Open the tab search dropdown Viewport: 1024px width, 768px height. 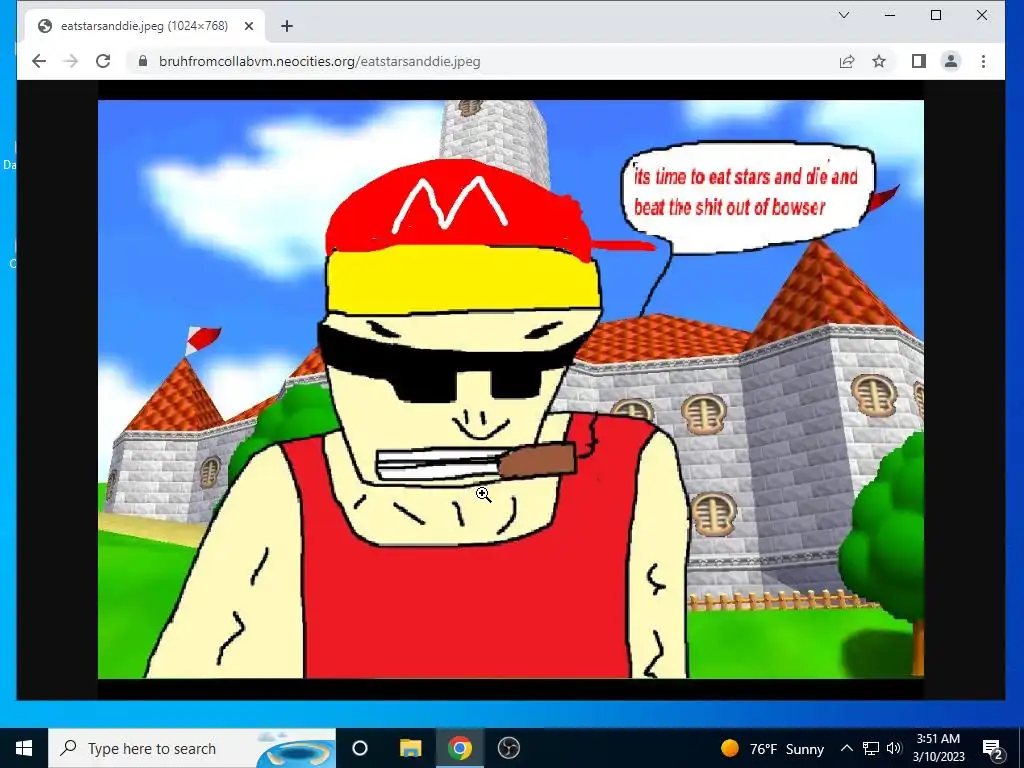coord(844,15)
